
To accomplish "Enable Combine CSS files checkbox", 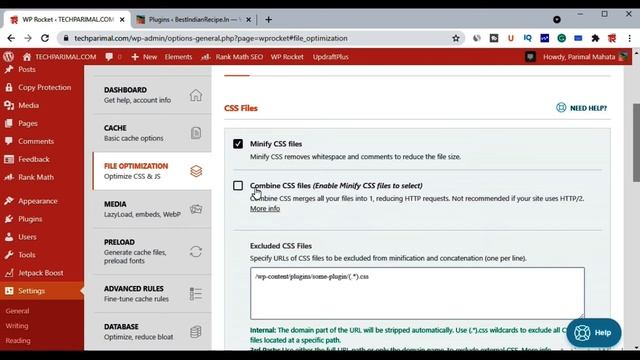I will 238,185.
